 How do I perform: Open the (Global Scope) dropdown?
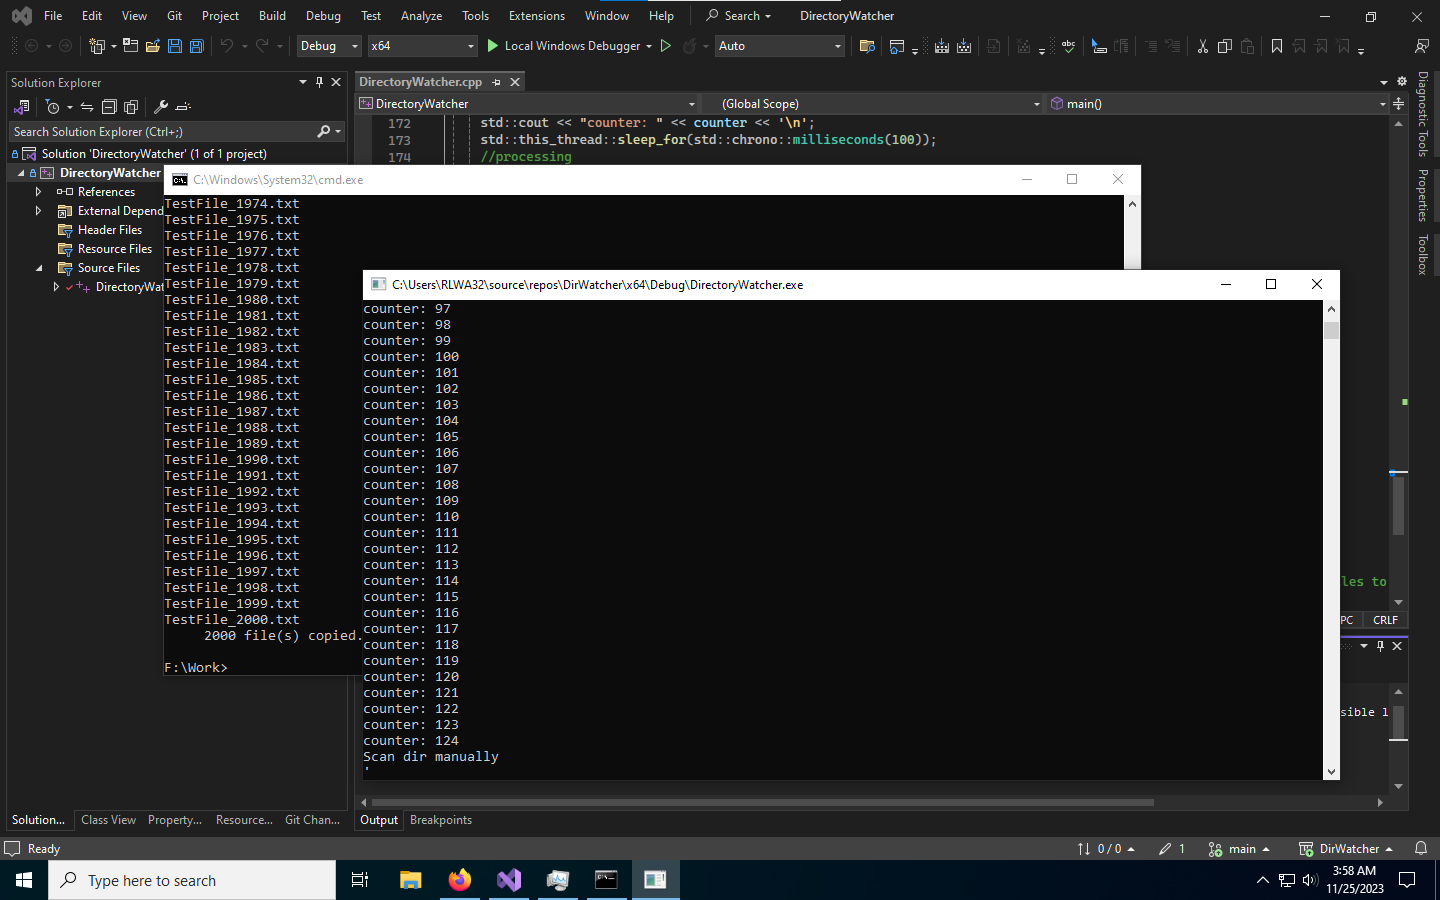(871, 104)
